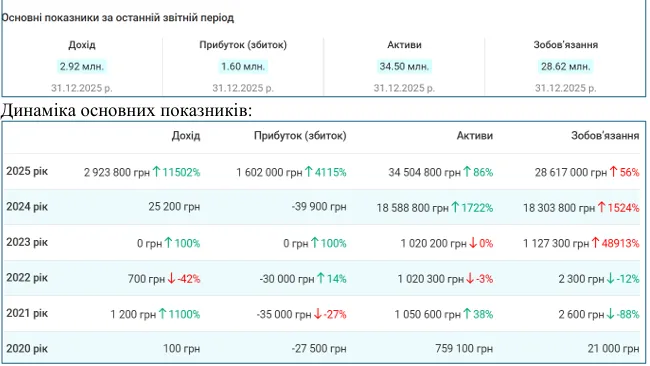Select the highlighted 34.50 млн. assets value
Screen dimensions: 650x366
click(404, 66)
